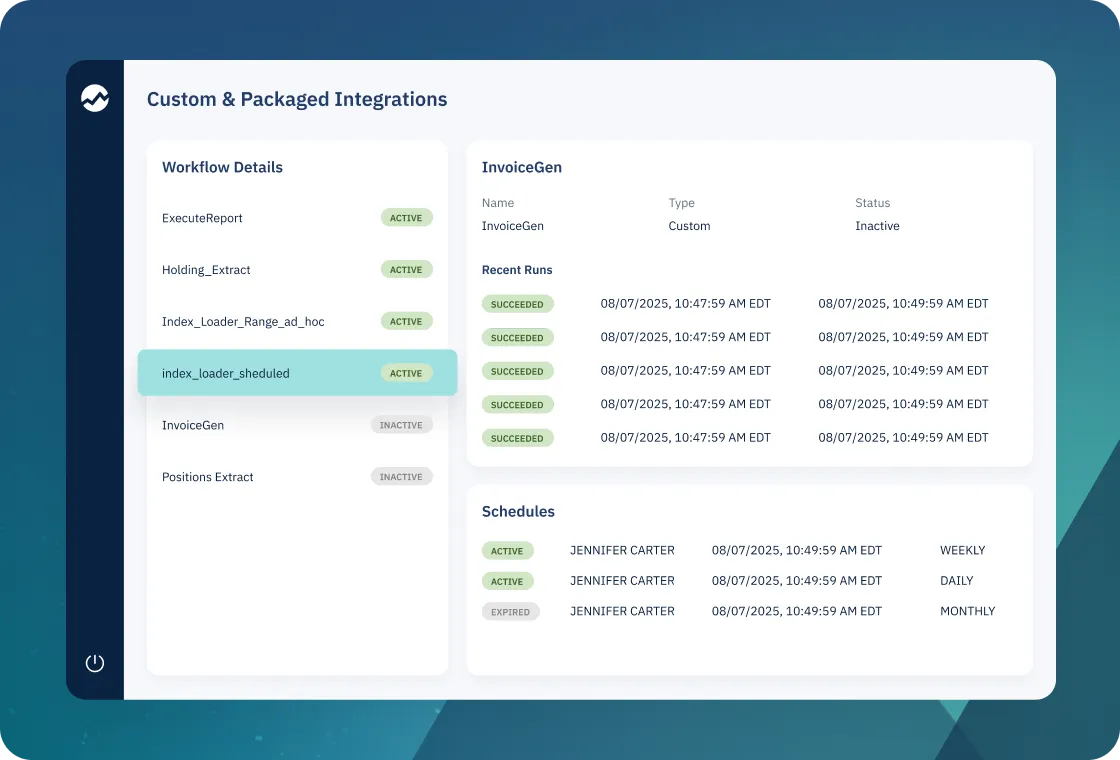Click the first SUCCEEDED run badge
This screenshot has width=1120, height=760.
point(517,304)
